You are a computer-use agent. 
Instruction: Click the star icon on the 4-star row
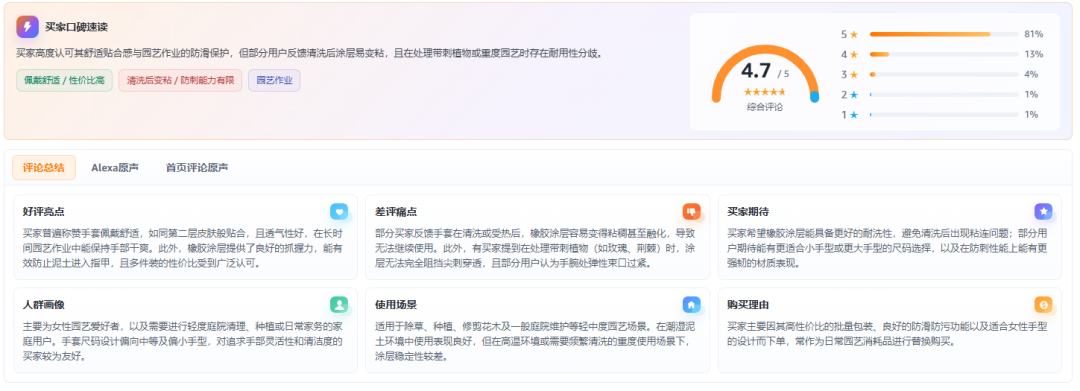(x=854, y=54)
